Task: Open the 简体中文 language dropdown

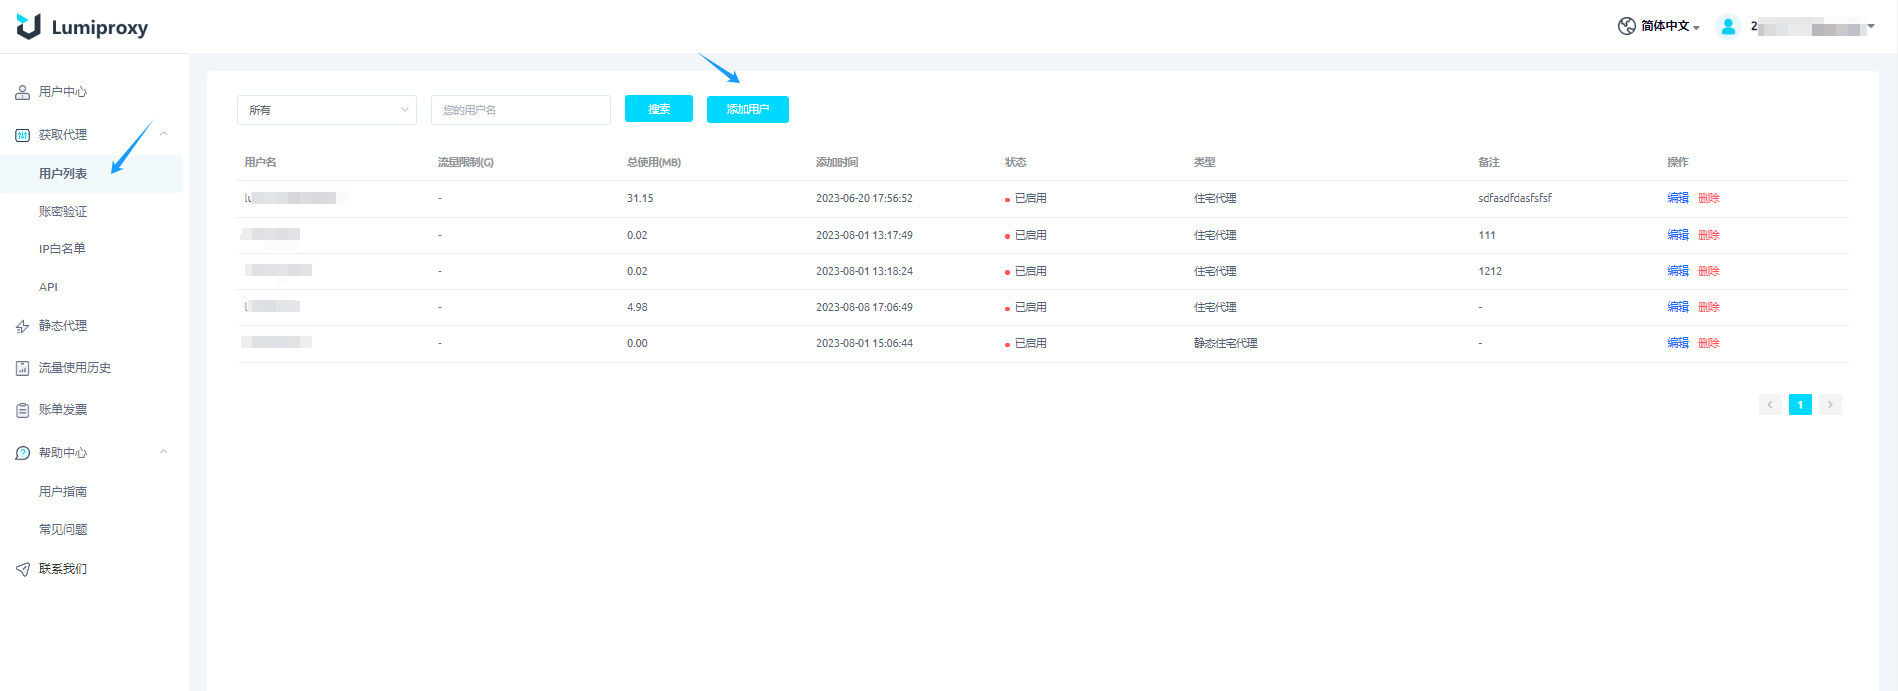Action: tap(1669, 26)
